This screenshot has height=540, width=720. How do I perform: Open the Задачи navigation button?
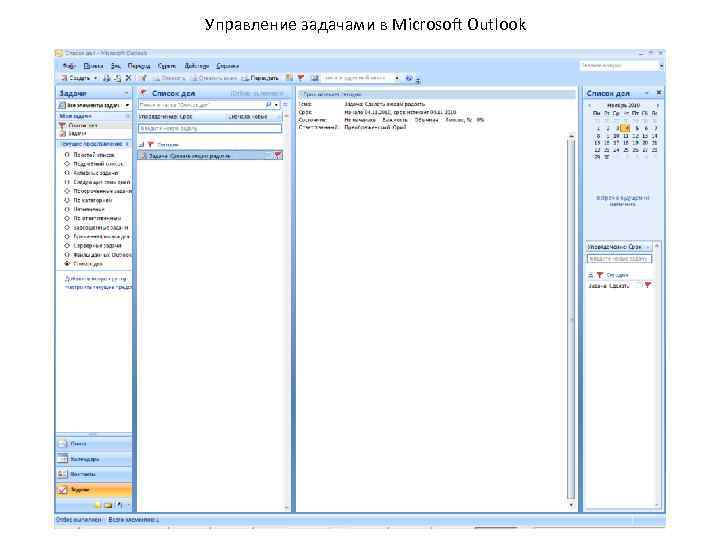(x=94, y=490)
